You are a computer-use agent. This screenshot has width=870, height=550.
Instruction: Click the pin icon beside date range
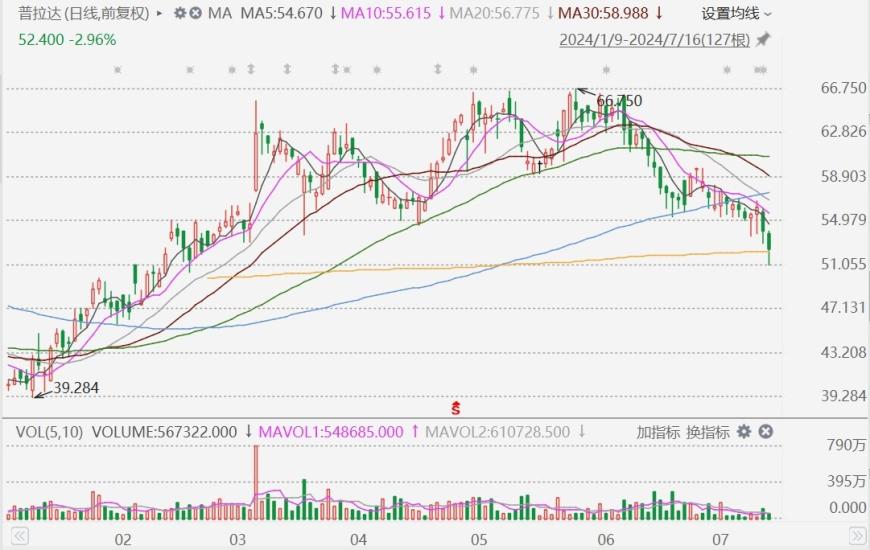763,40
